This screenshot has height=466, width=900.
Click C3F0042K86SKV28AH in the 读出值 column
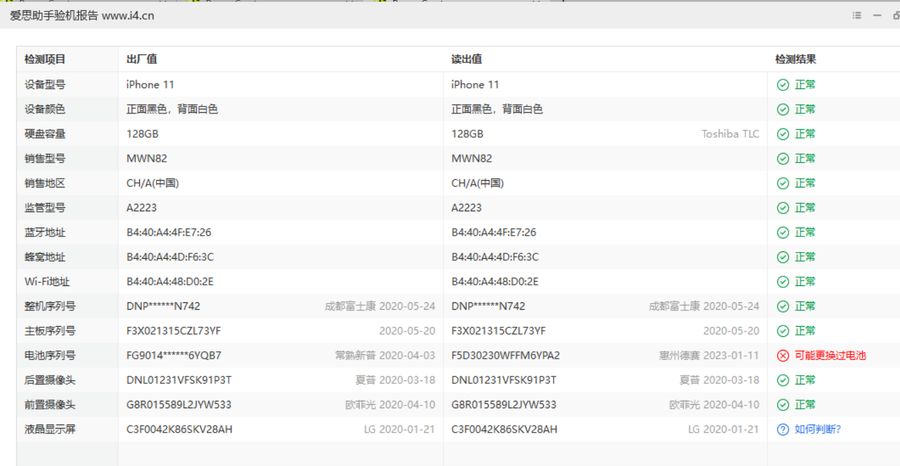(504, 429)
